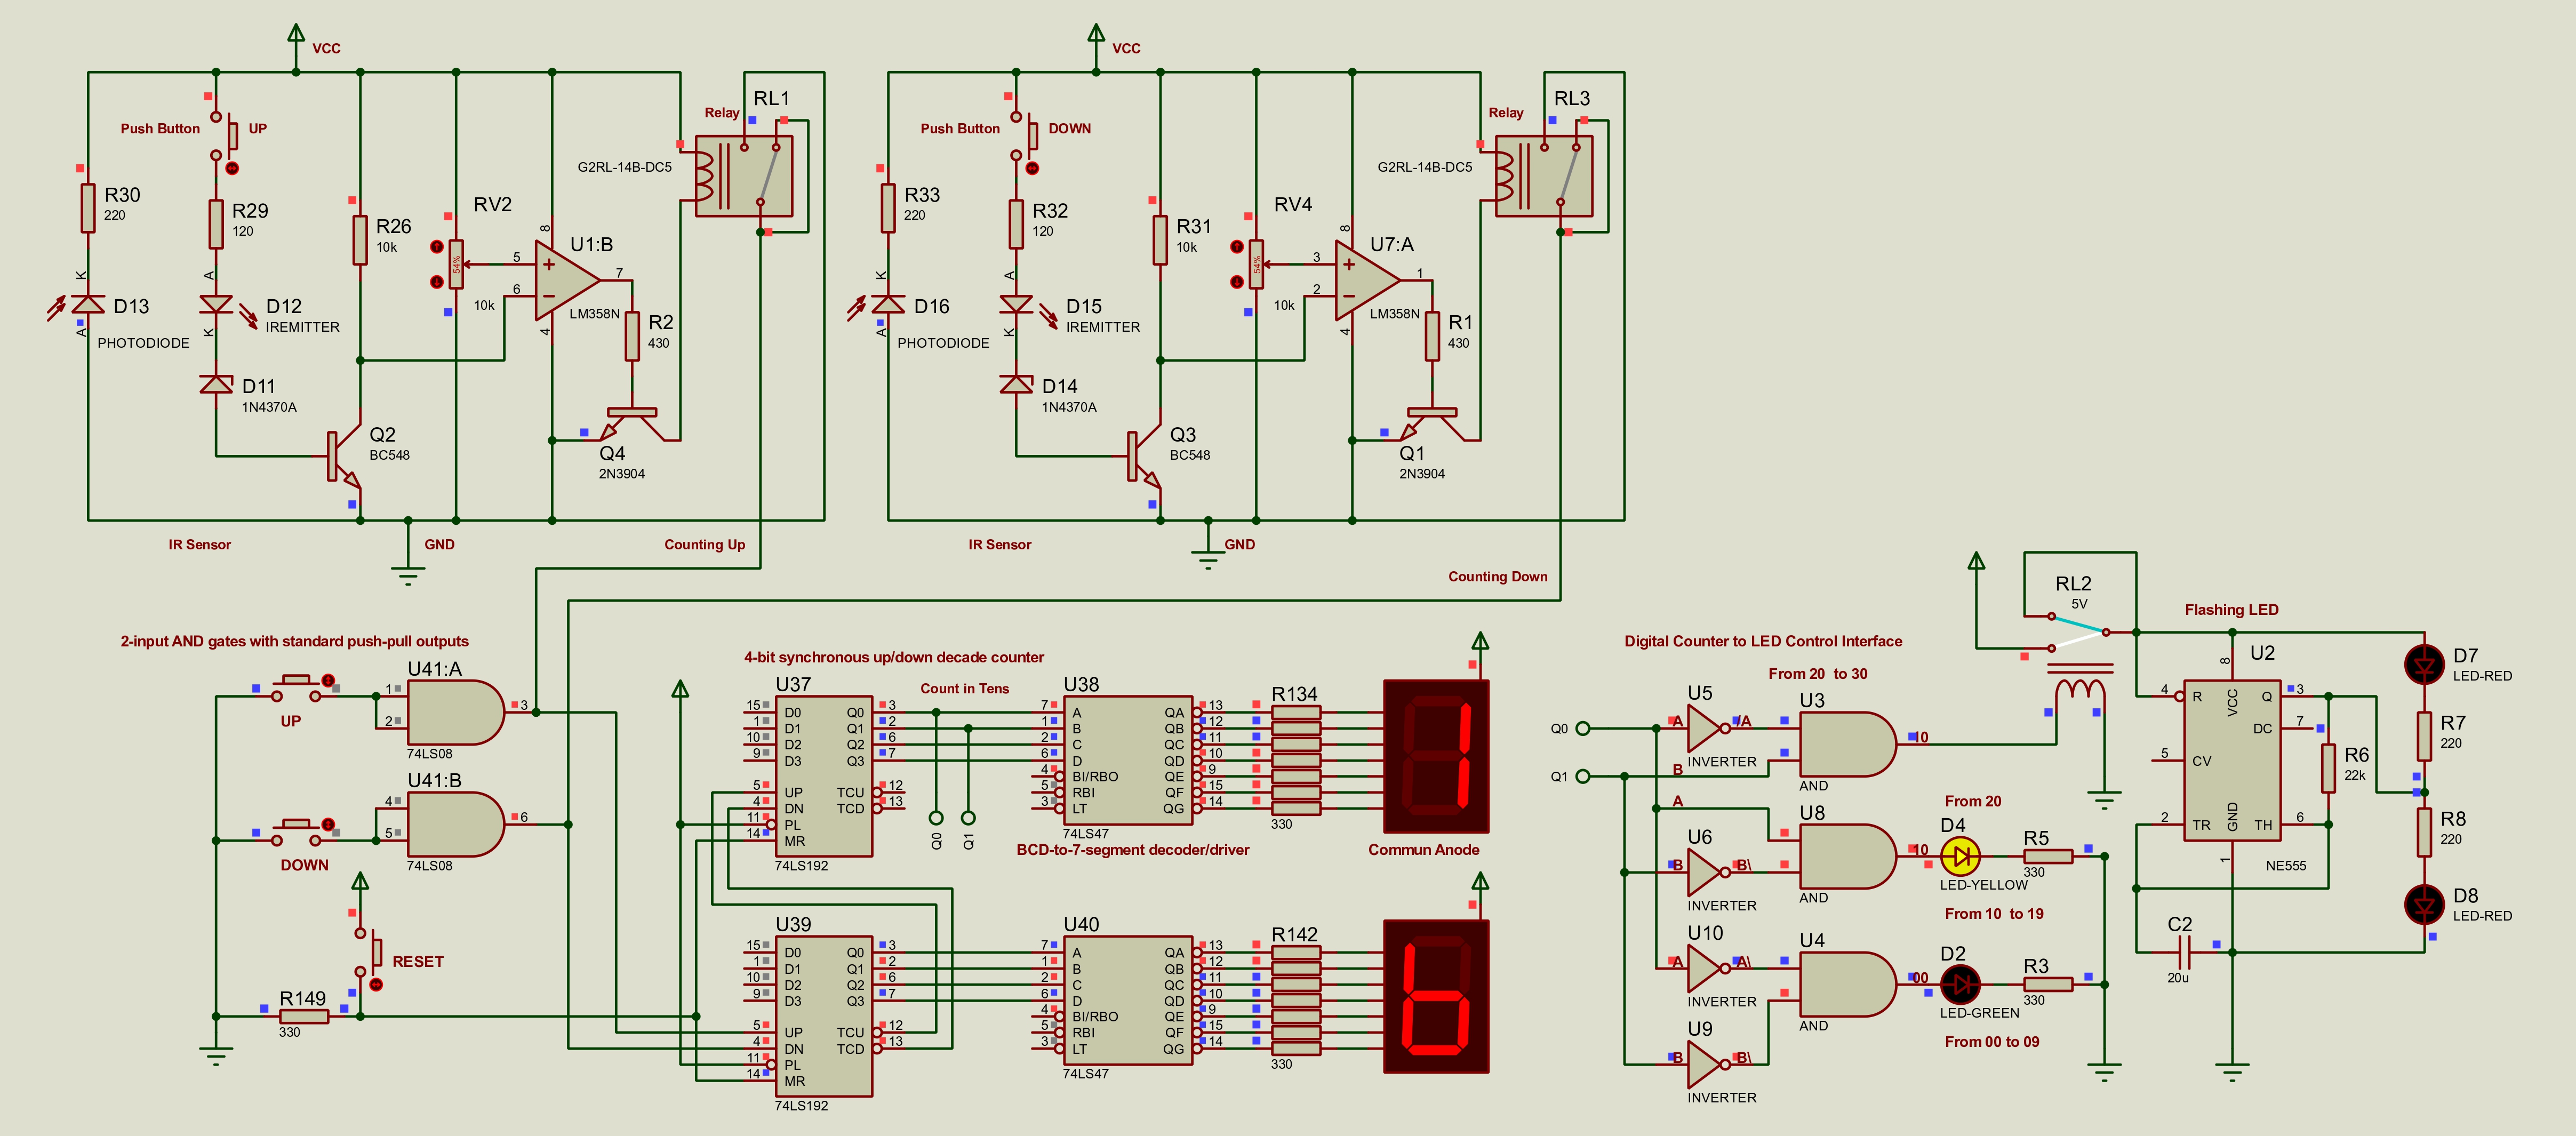Click the tens seven-segment display showing 1

pyautogui.click(x=1436, y=756)
